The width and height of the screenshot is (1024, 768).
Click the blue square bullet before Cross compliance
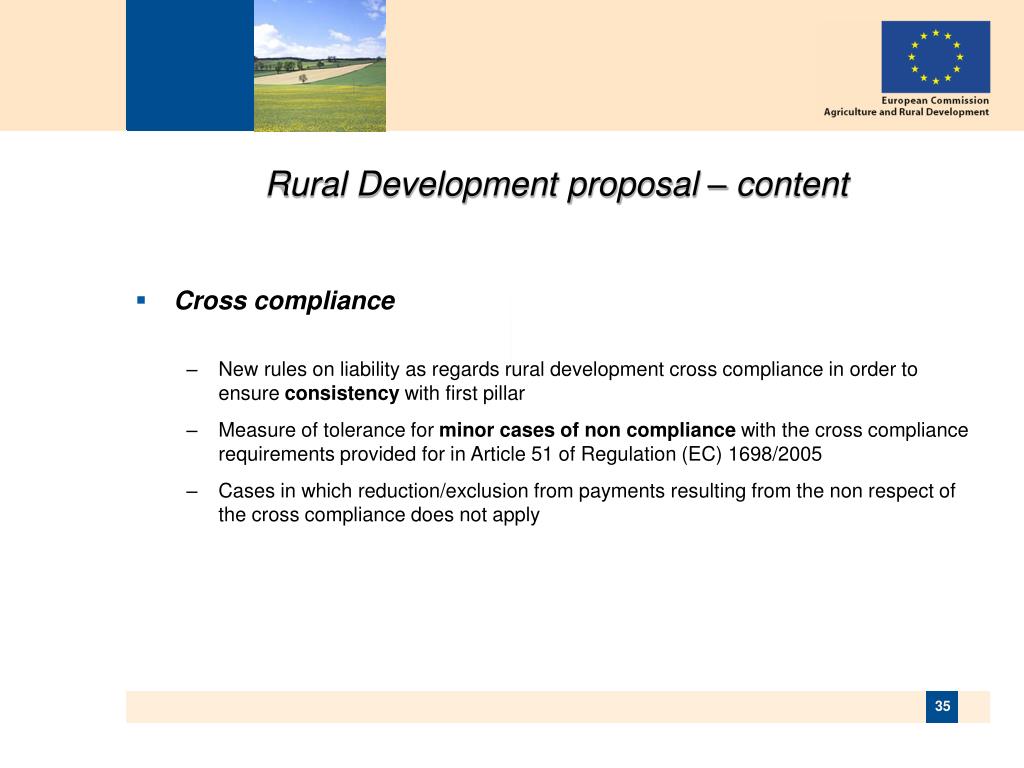141,300
